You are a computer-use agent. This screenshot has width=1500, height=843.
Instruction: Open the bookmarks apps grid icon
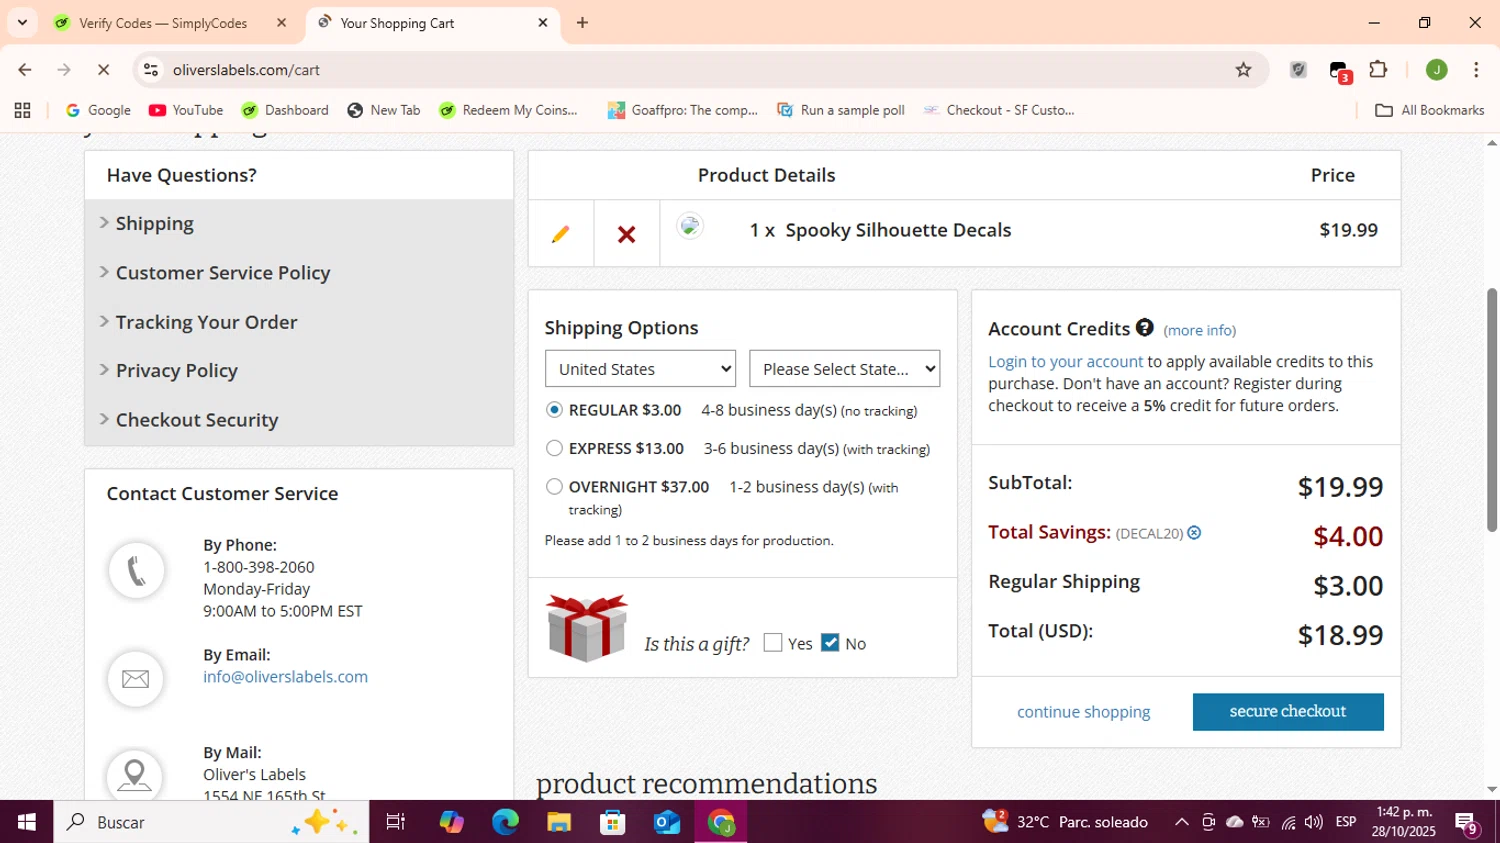[22, 110]
